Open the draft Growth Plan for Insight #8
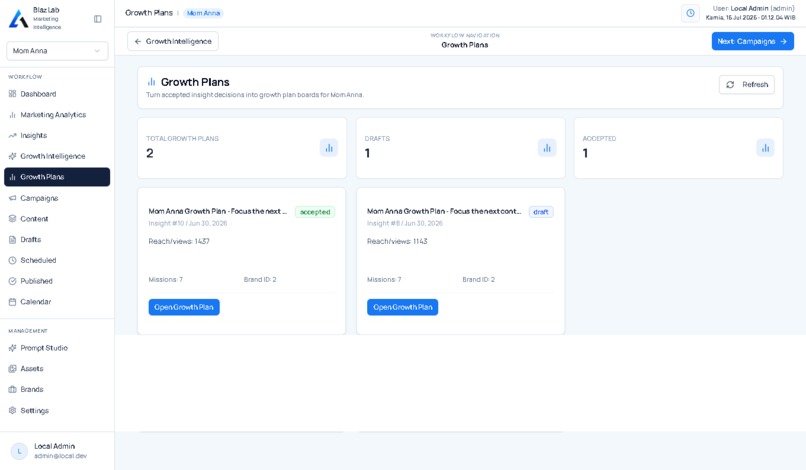Screen dimensions: 806x470 pyautogui.click(x=402, y=307)
